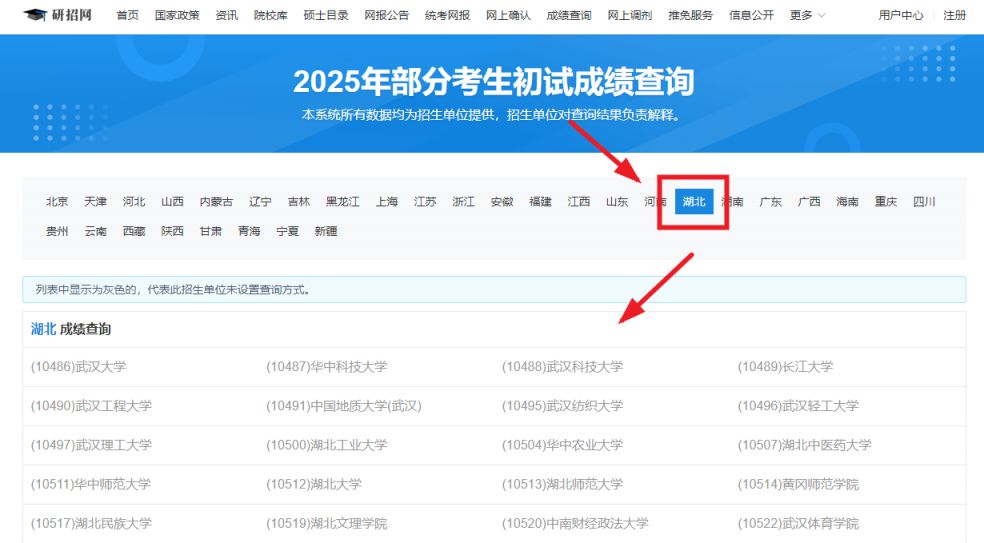Open 网上确认 navigation item
984x543 pixels.
(x=508, y=15)
